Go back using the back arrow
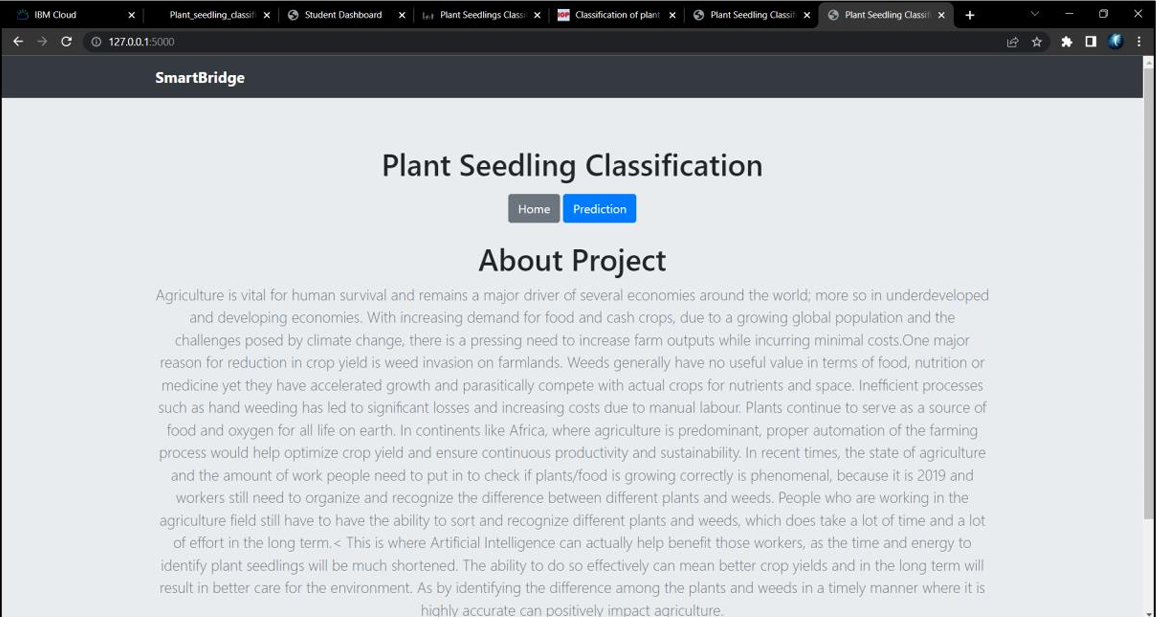The image size is (1156, 617). (18, 42)
